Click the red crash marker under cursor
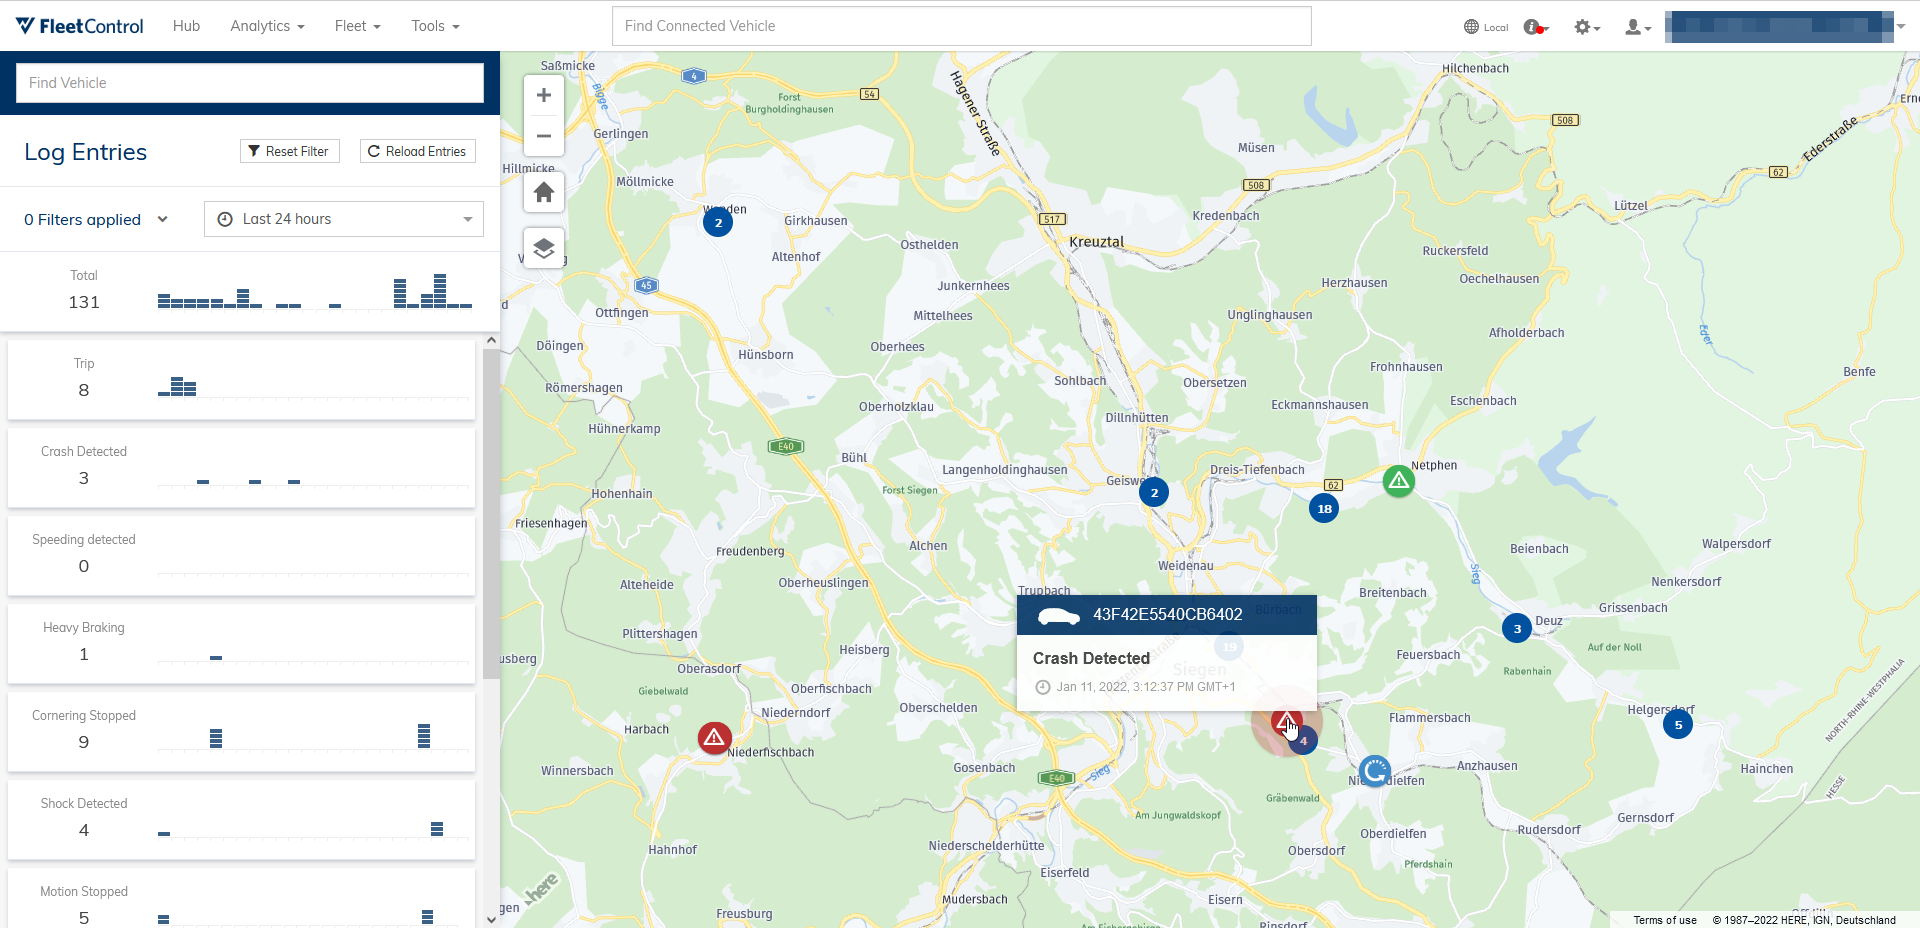Image resolution: width=1920 pixels, height=928 pixels. click(1285, 720)
